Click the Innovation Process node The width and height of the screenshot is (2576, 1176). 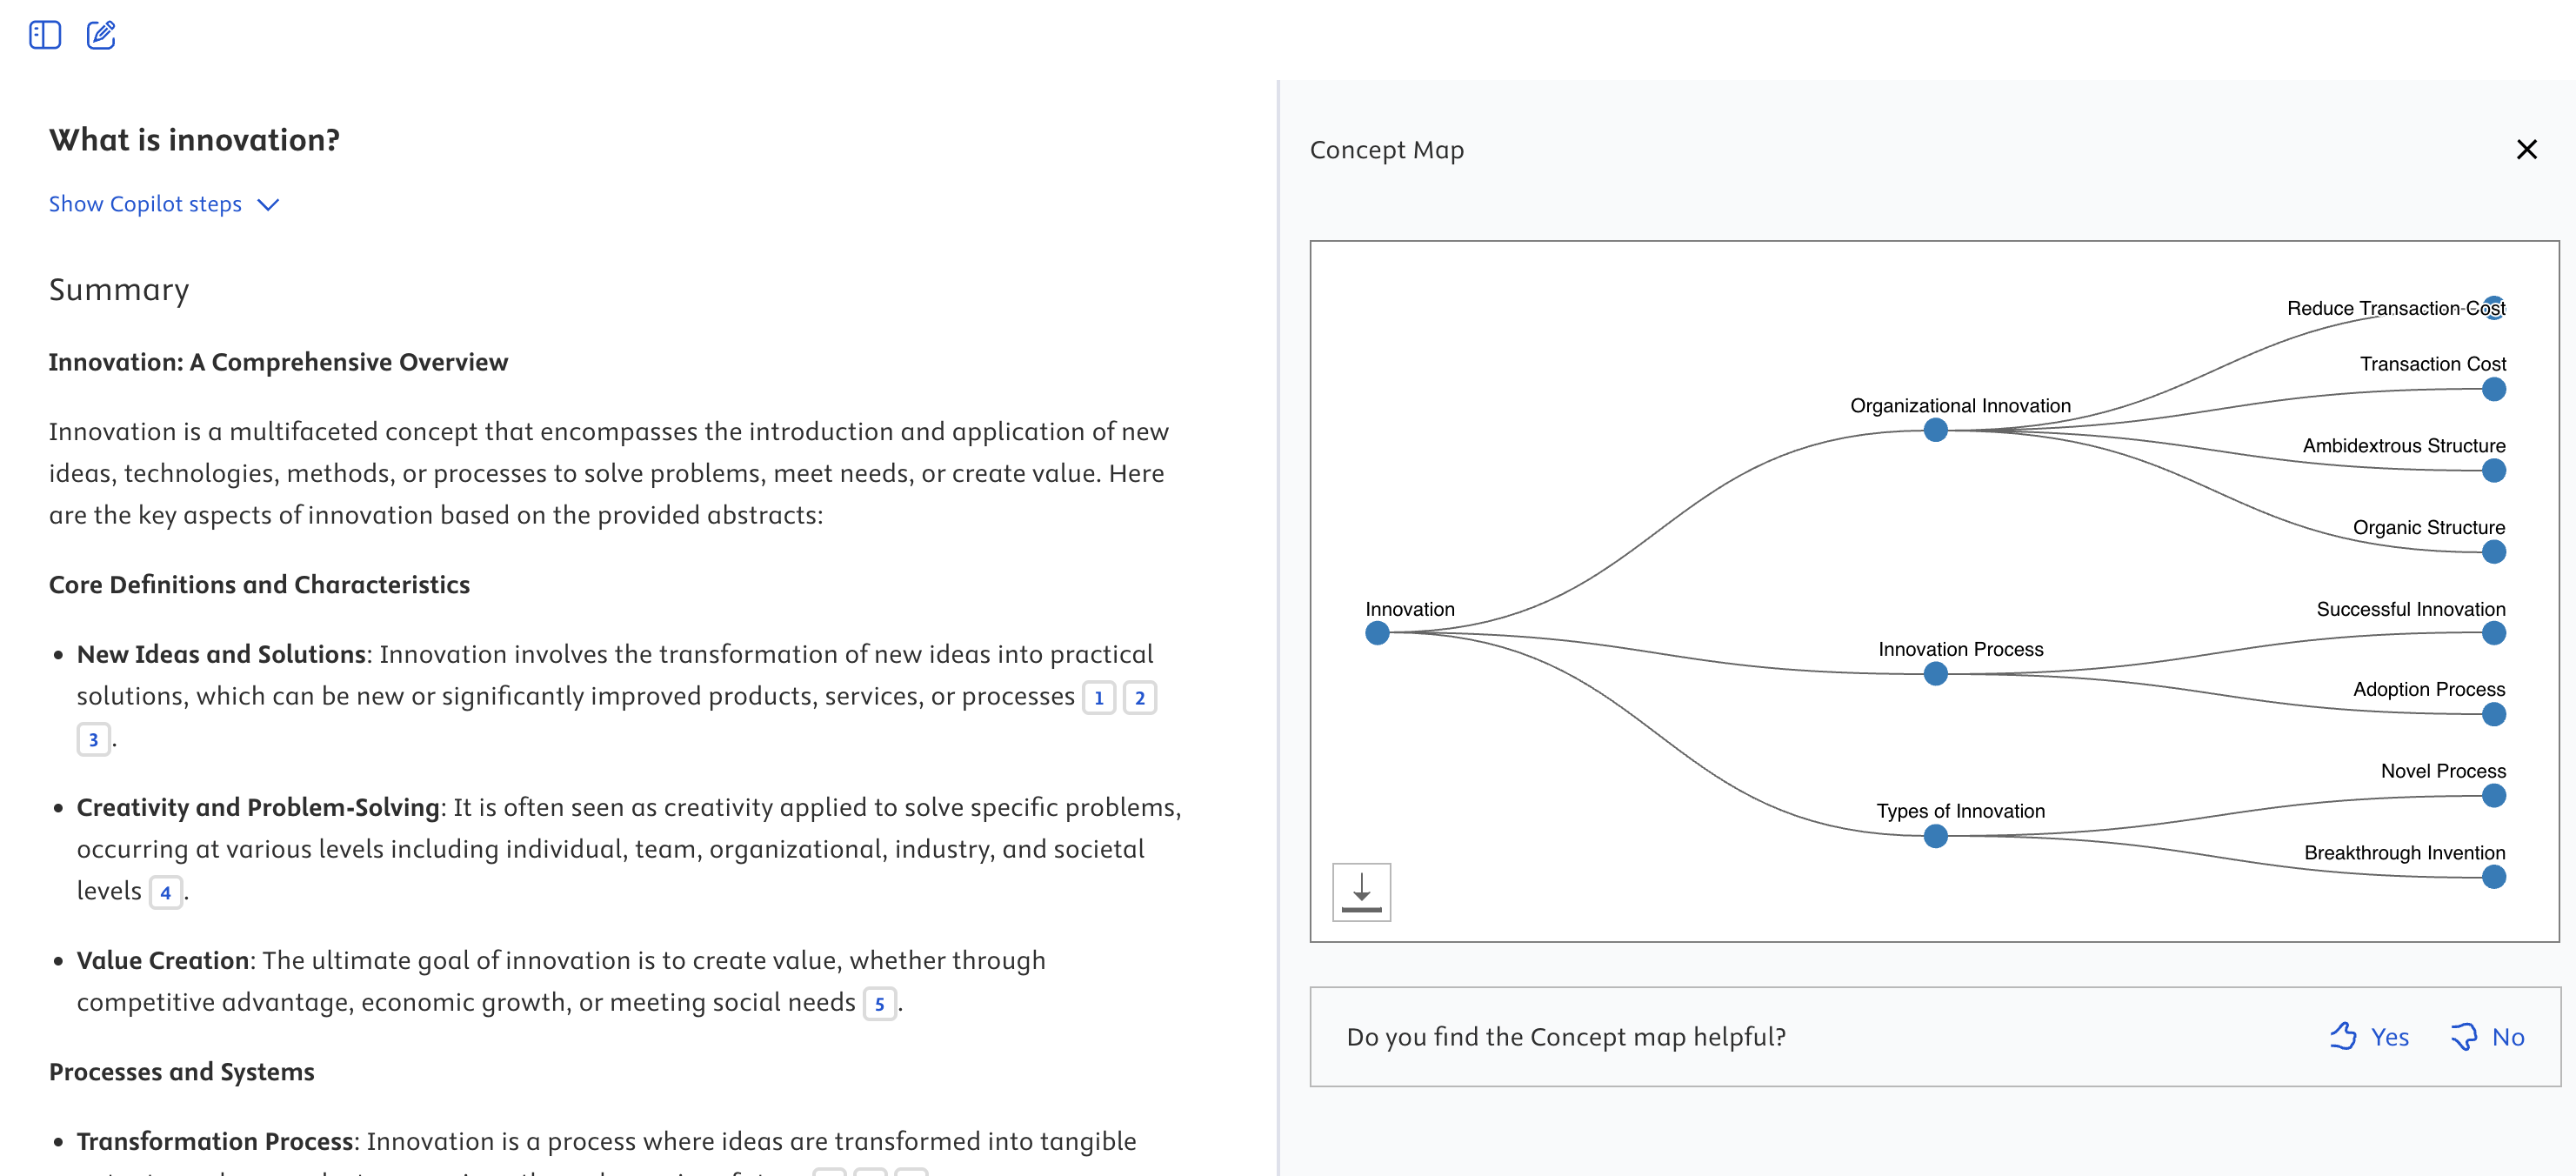(x=1935, y=674)
